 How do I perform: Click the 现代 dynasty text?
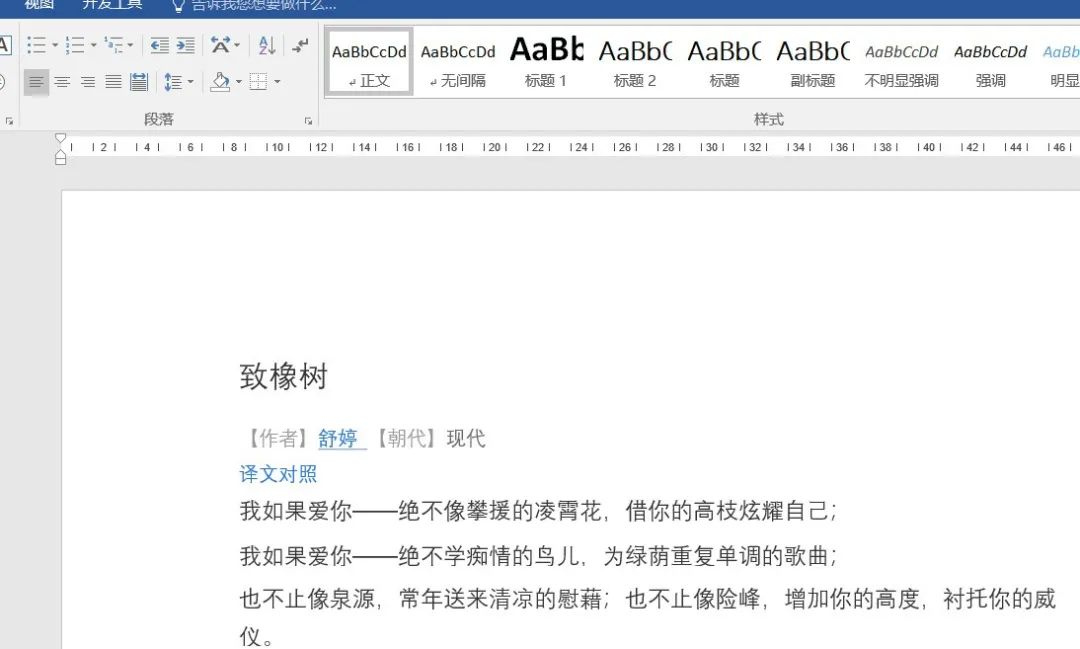[466, 438]
